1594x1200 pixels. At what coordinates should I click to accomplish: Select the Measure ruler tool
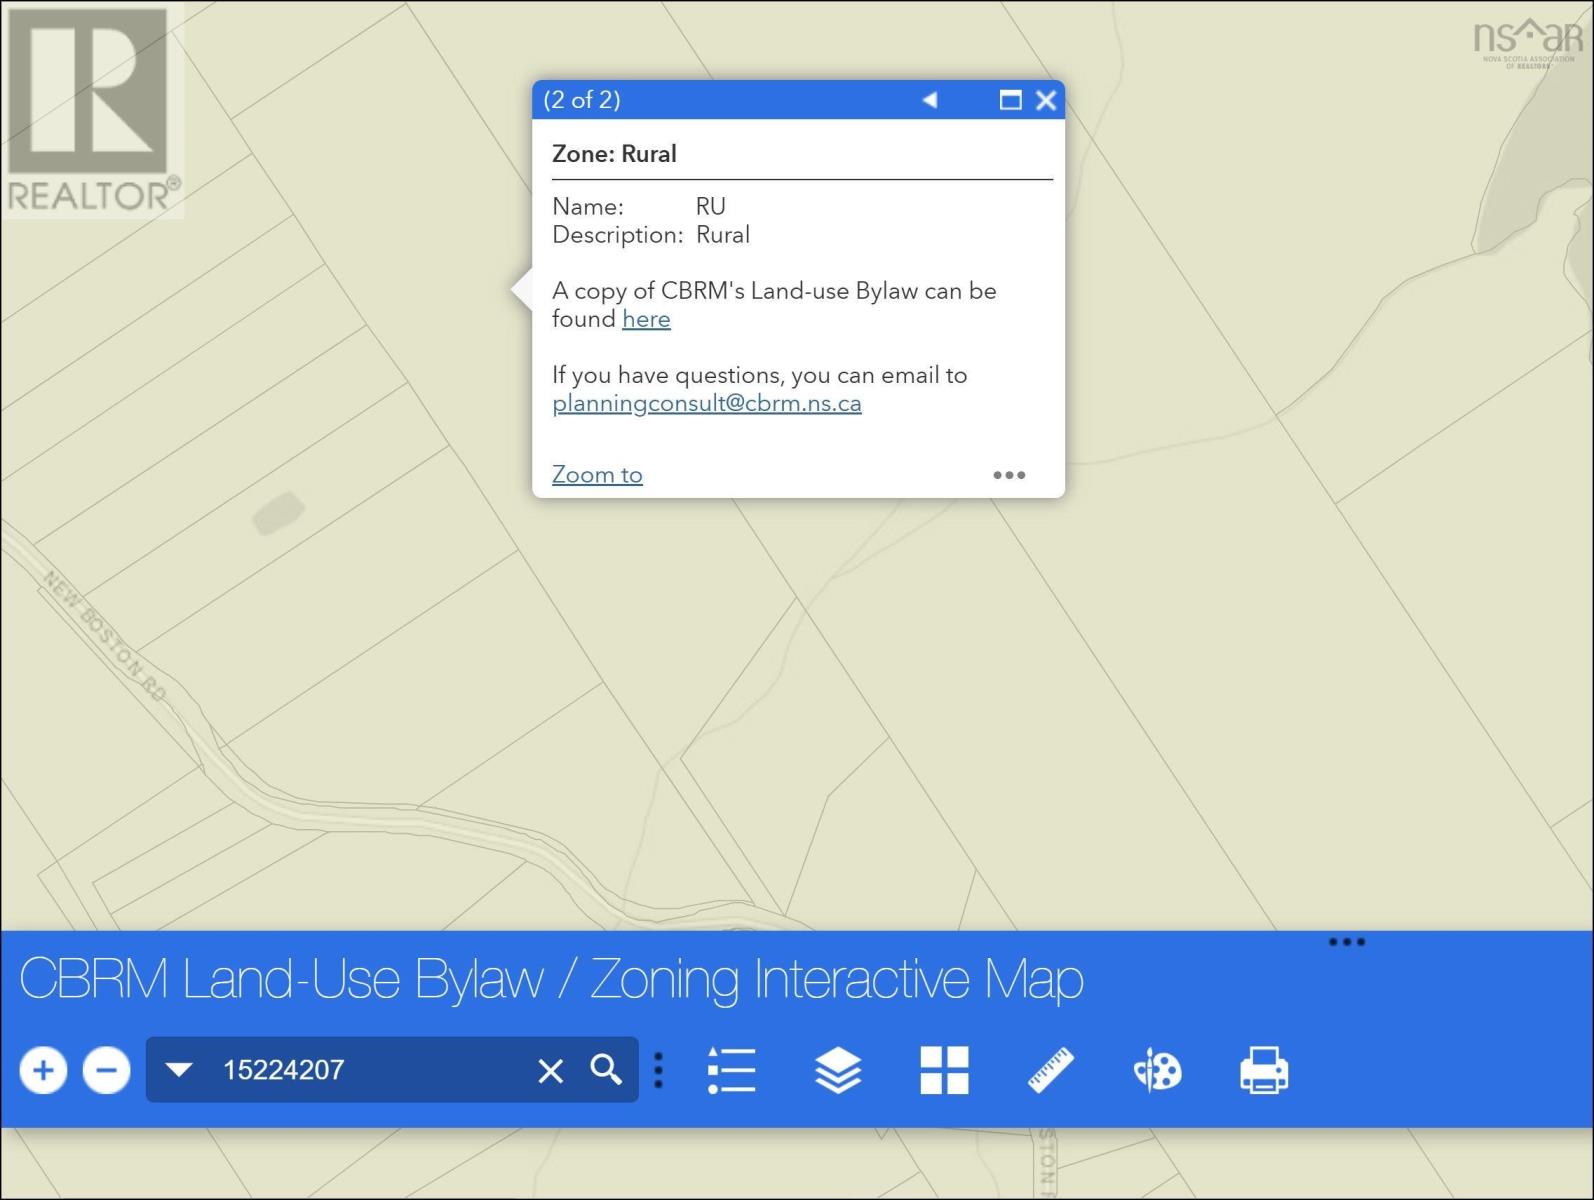(x=1051, y=1070)
